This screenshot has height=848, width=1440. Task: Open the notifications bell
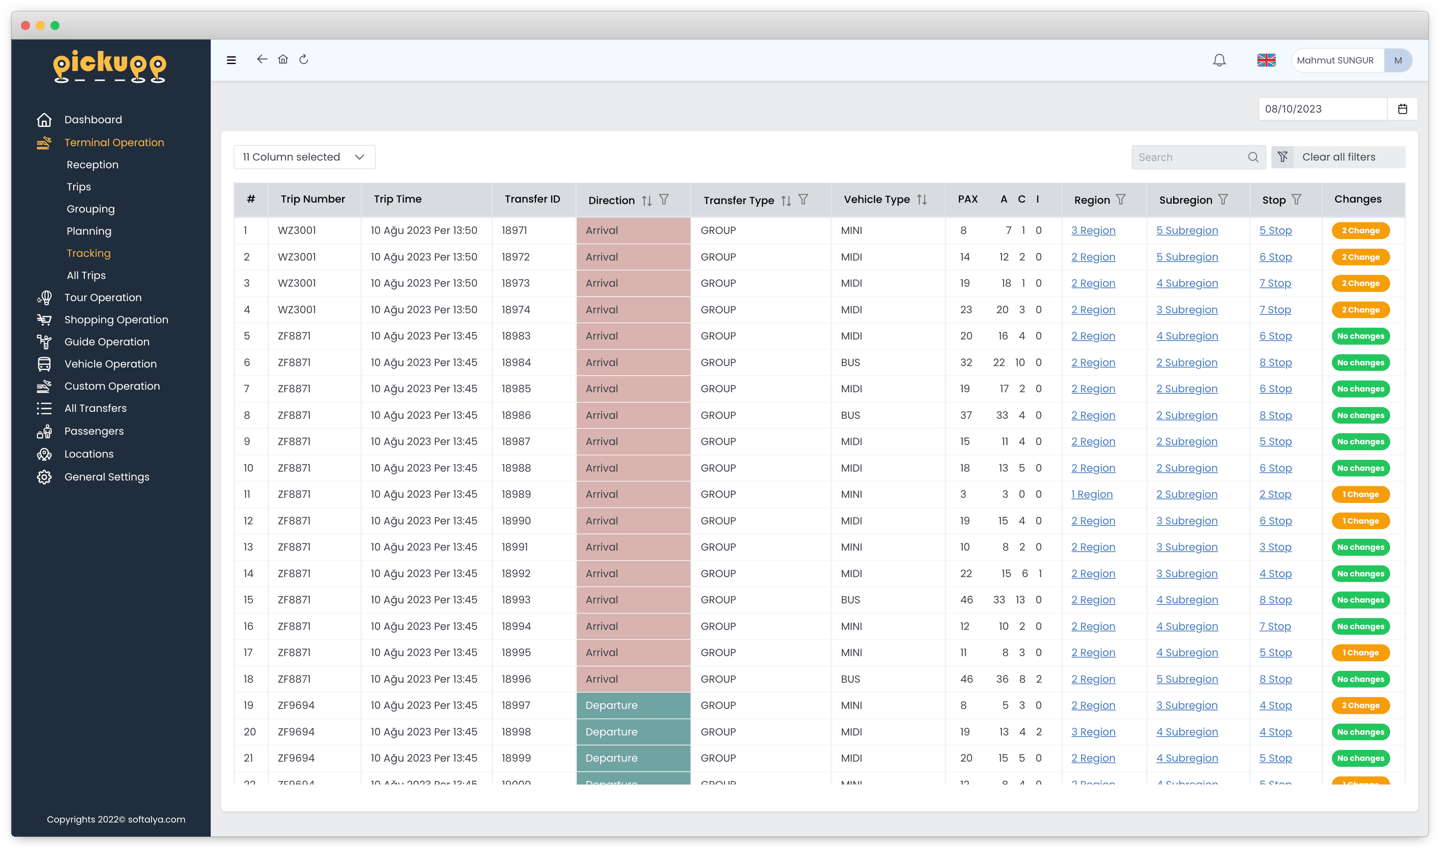point(1219,60)
